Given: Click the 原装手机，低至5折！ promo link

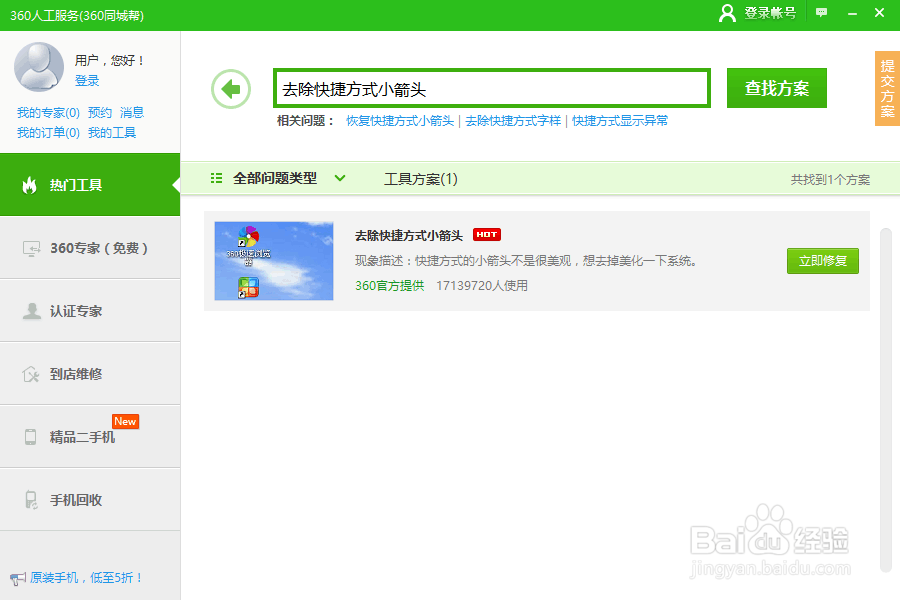Looking at the screenshot, I should tap(86, 578).
